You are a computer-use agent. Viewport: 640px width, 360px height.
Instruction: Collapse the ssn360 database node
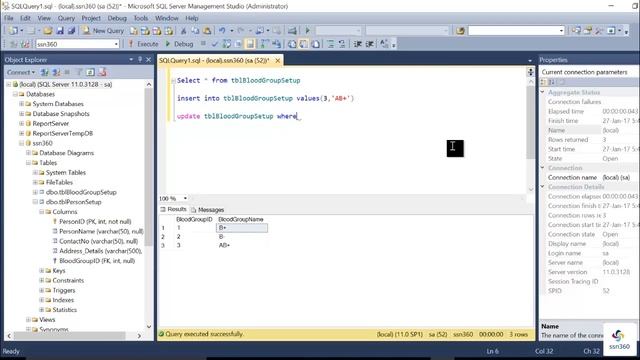click(22, 143)
